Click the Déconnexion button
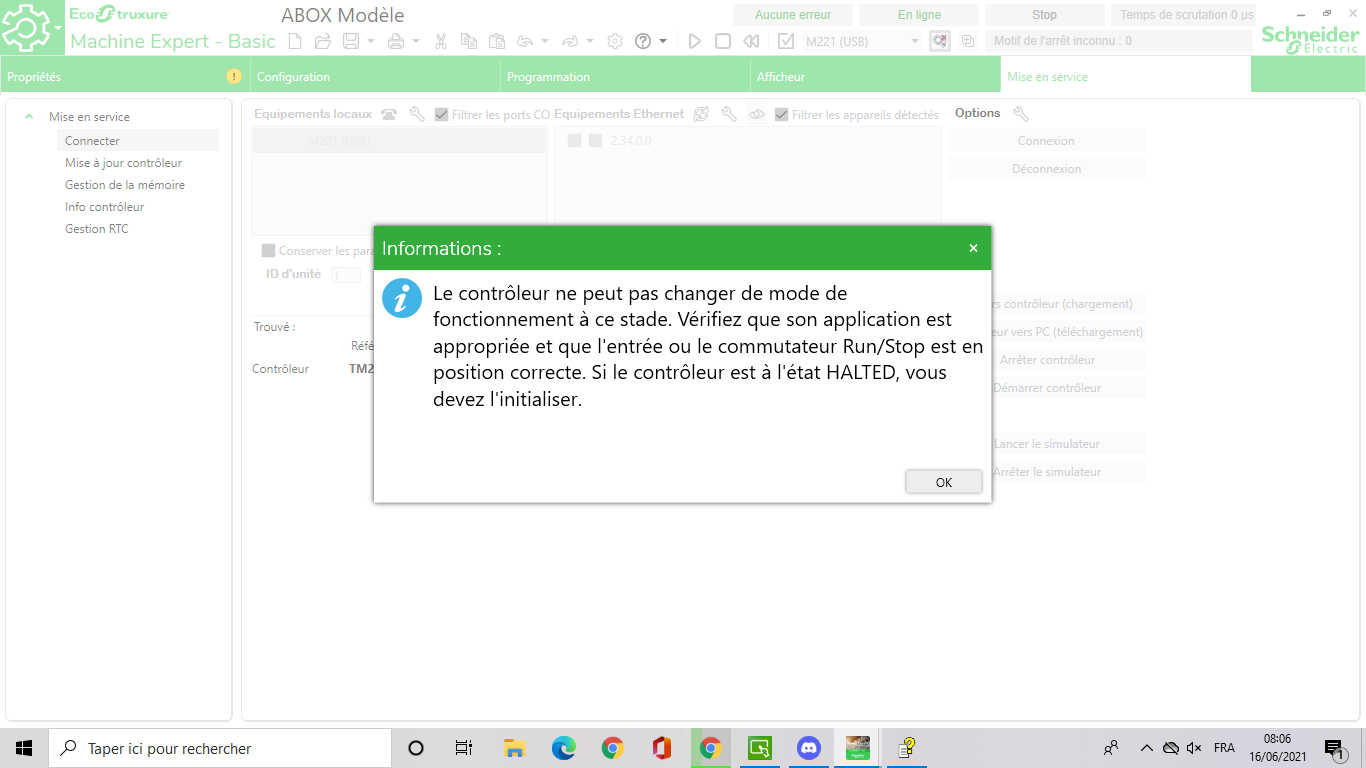This screenshot has width=1366, height=768. pos(1046,169)
